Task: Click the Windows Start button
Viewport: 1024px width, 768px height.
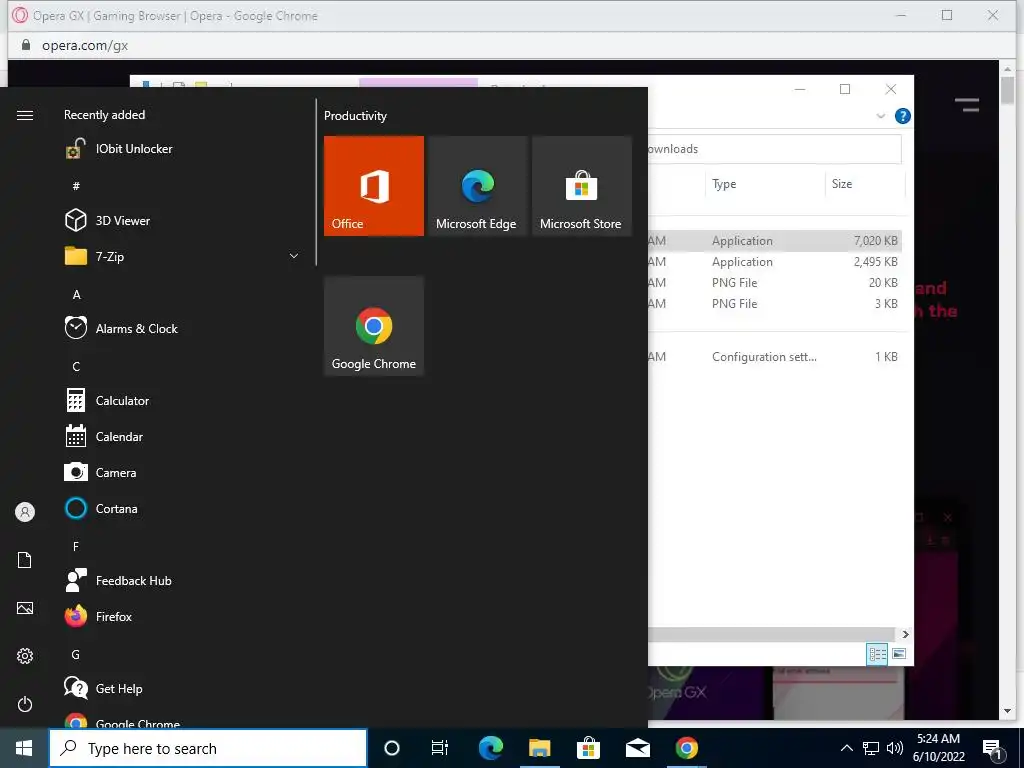Action: click(x=24, y=748)
